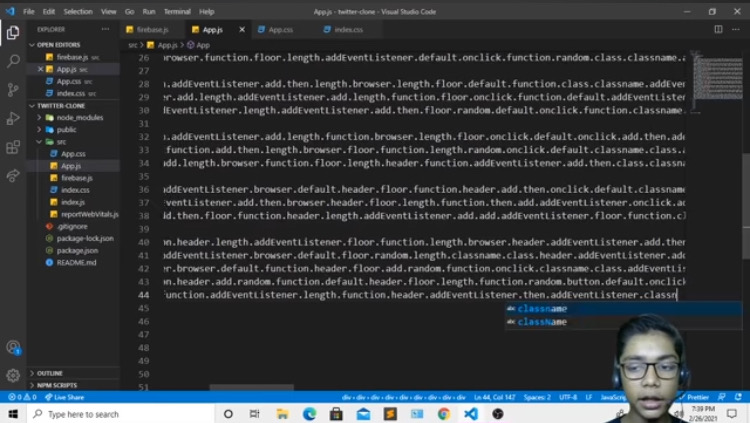Open README.md in the explorer

pyautogui.click(x=76, y=263)
